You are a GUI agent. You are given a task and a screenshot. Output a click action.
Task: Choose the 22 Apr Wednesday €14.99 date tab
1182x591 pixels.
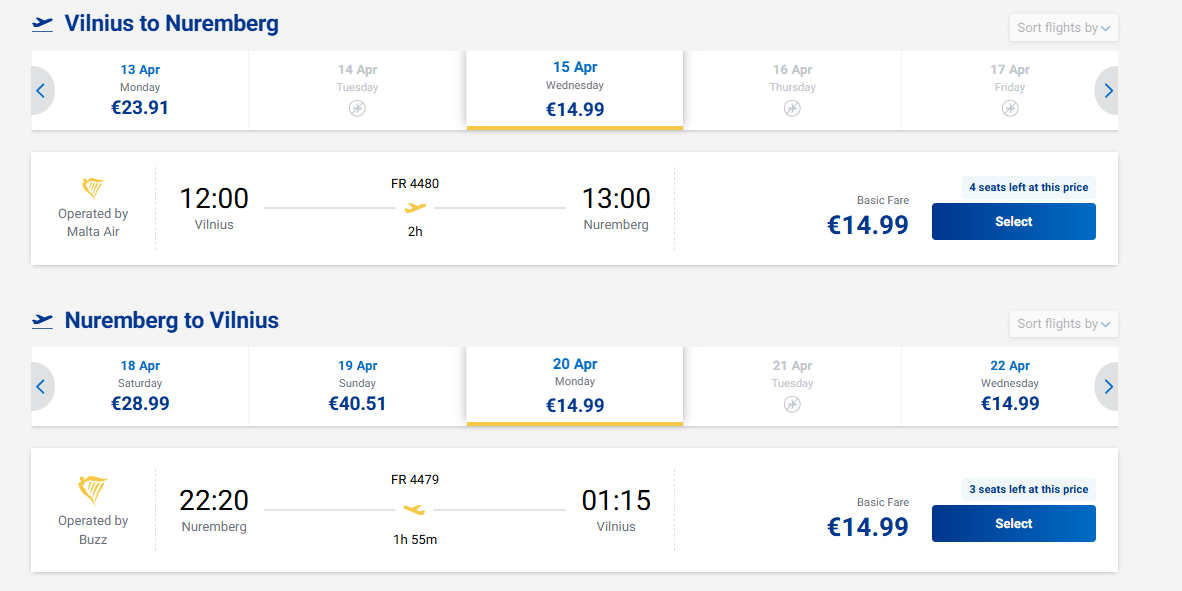pos(1009,386)
